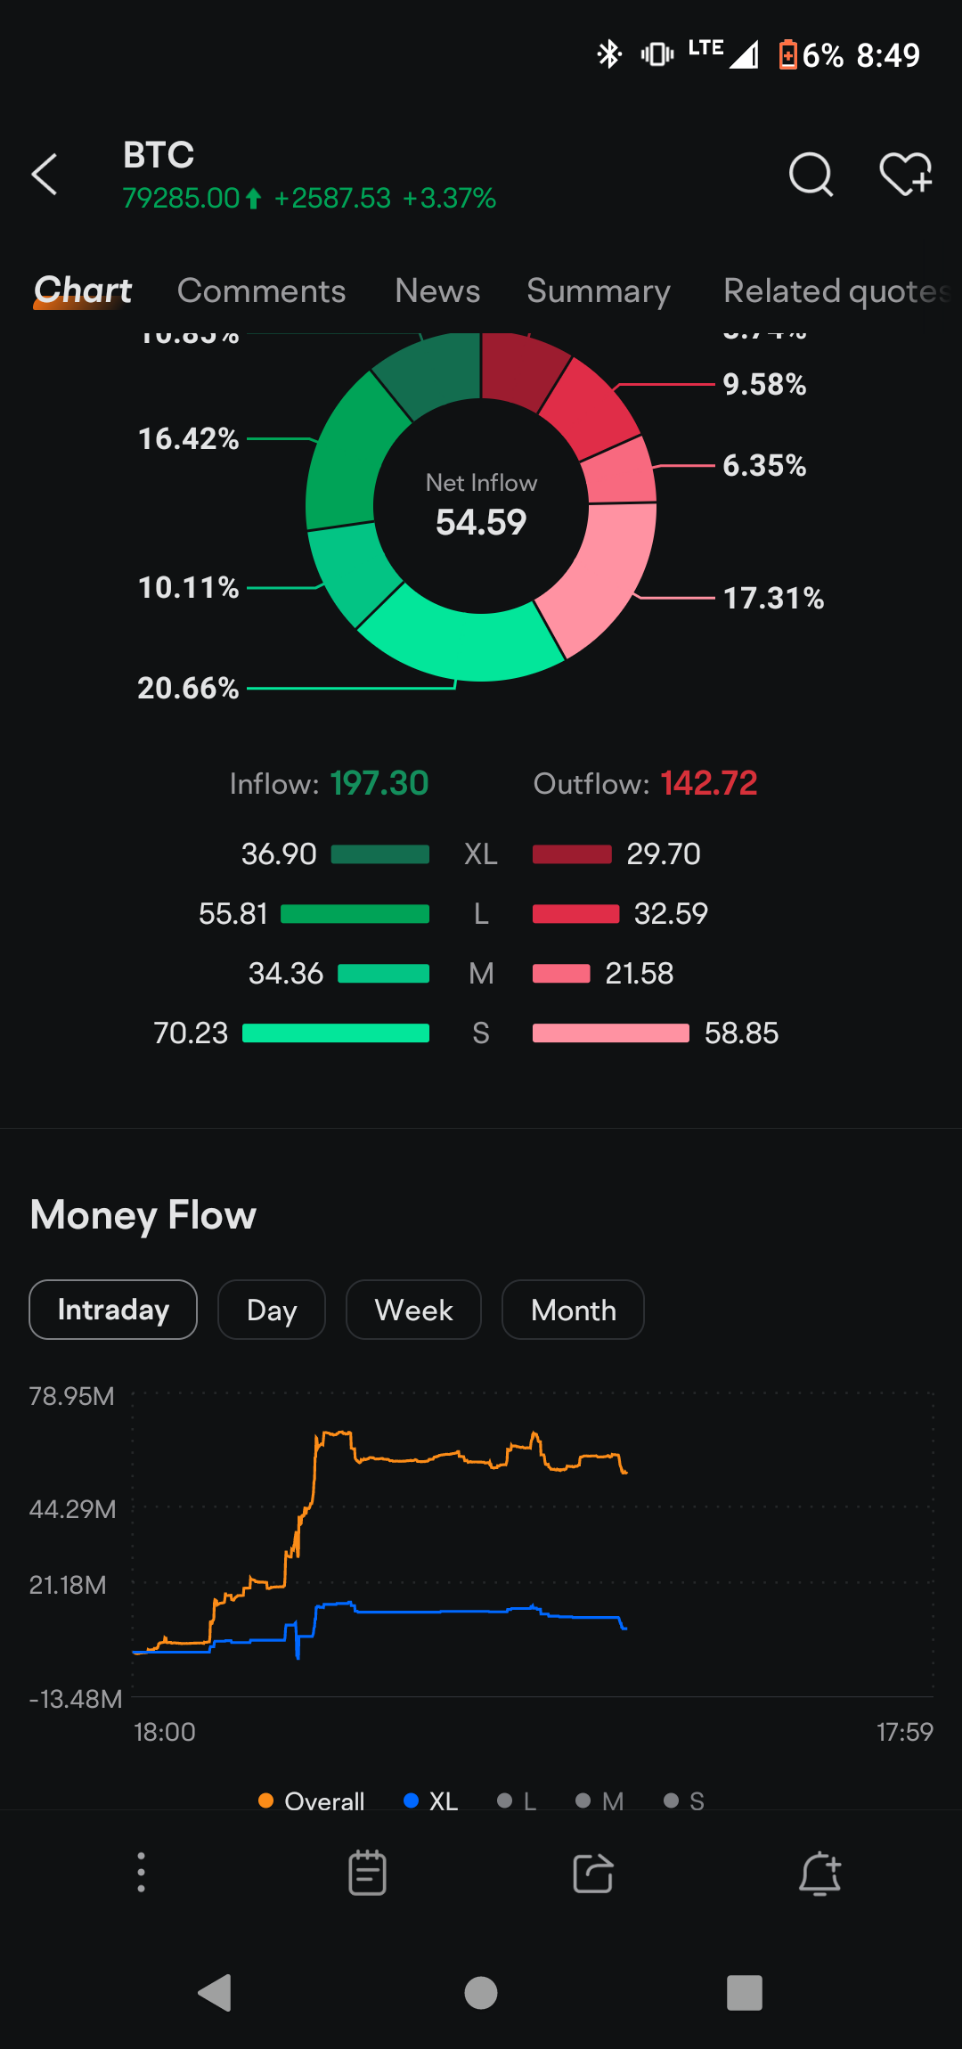Tap the 18:00 time axis label

pos(165,1732)
